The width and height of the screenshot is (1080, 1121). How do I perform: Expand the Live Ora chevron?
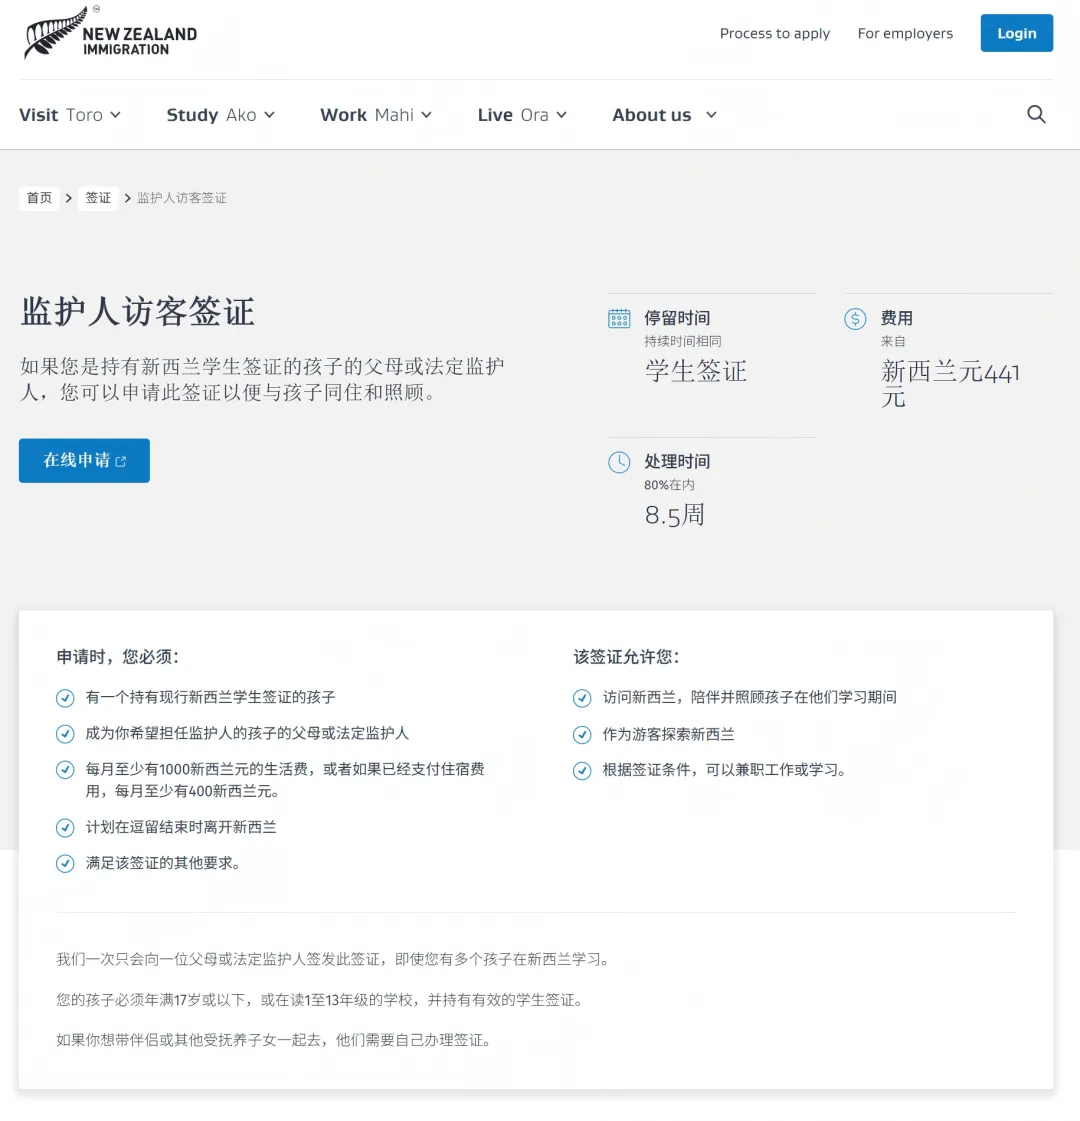point(562,114)
